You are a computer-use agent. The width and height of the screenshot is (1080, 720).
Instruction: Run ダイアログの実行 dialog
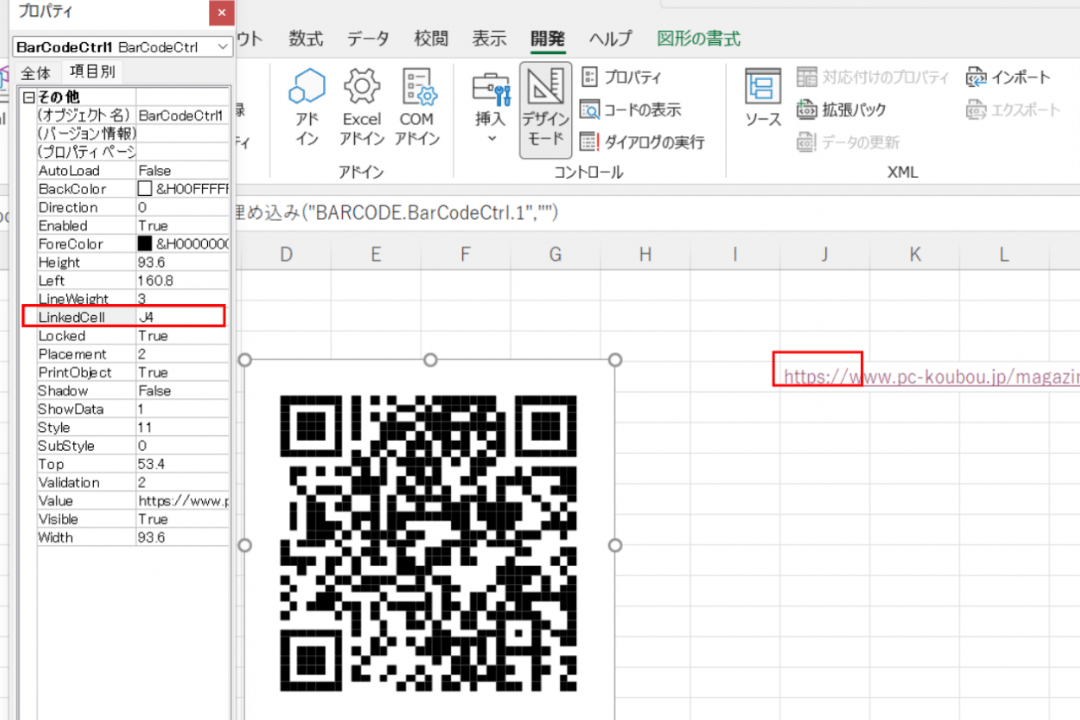(x=642, y=142)
